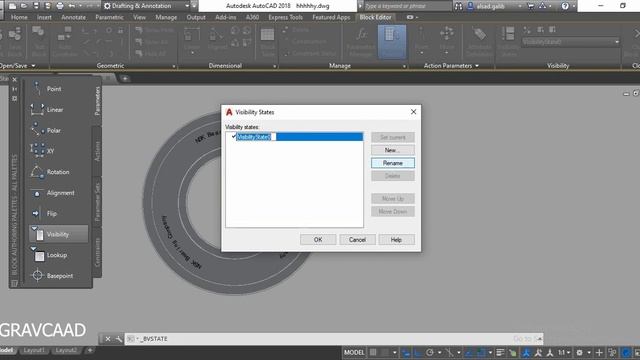Switch to the Layout1 tab

coord(34,350)
